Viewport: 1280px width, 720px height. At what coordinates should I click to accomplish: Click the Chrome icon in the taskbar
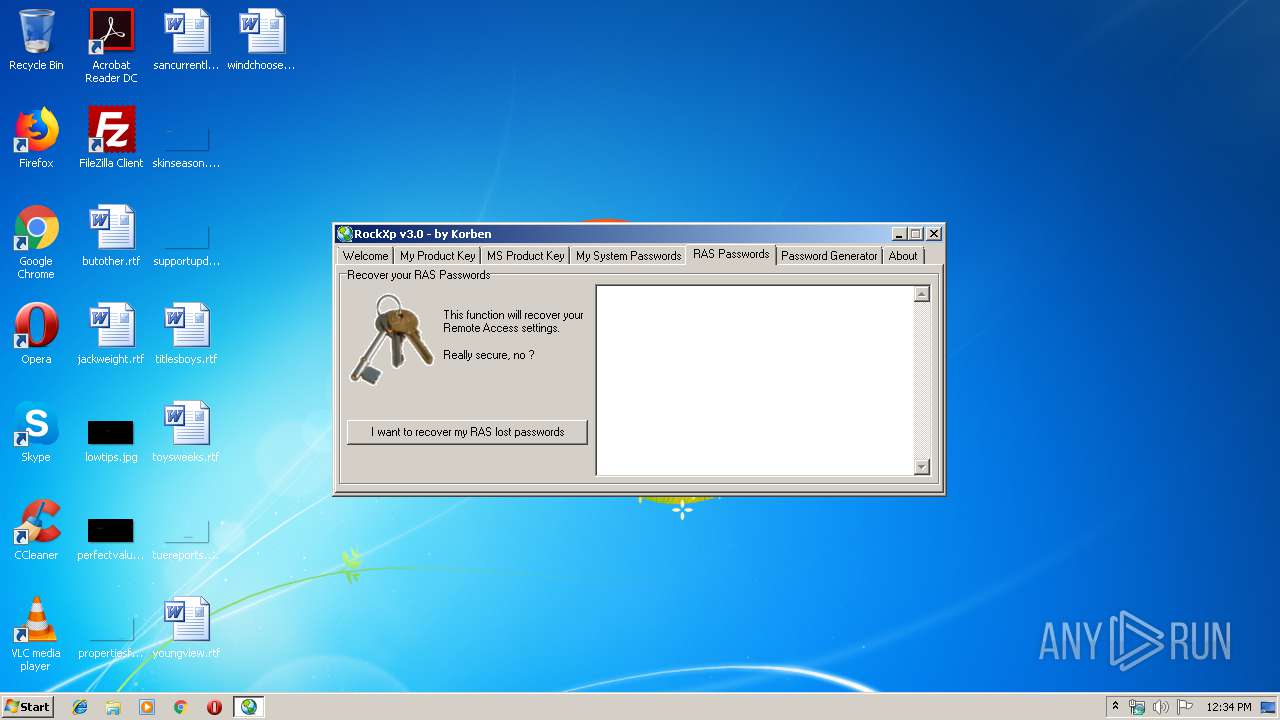[181, 707]
